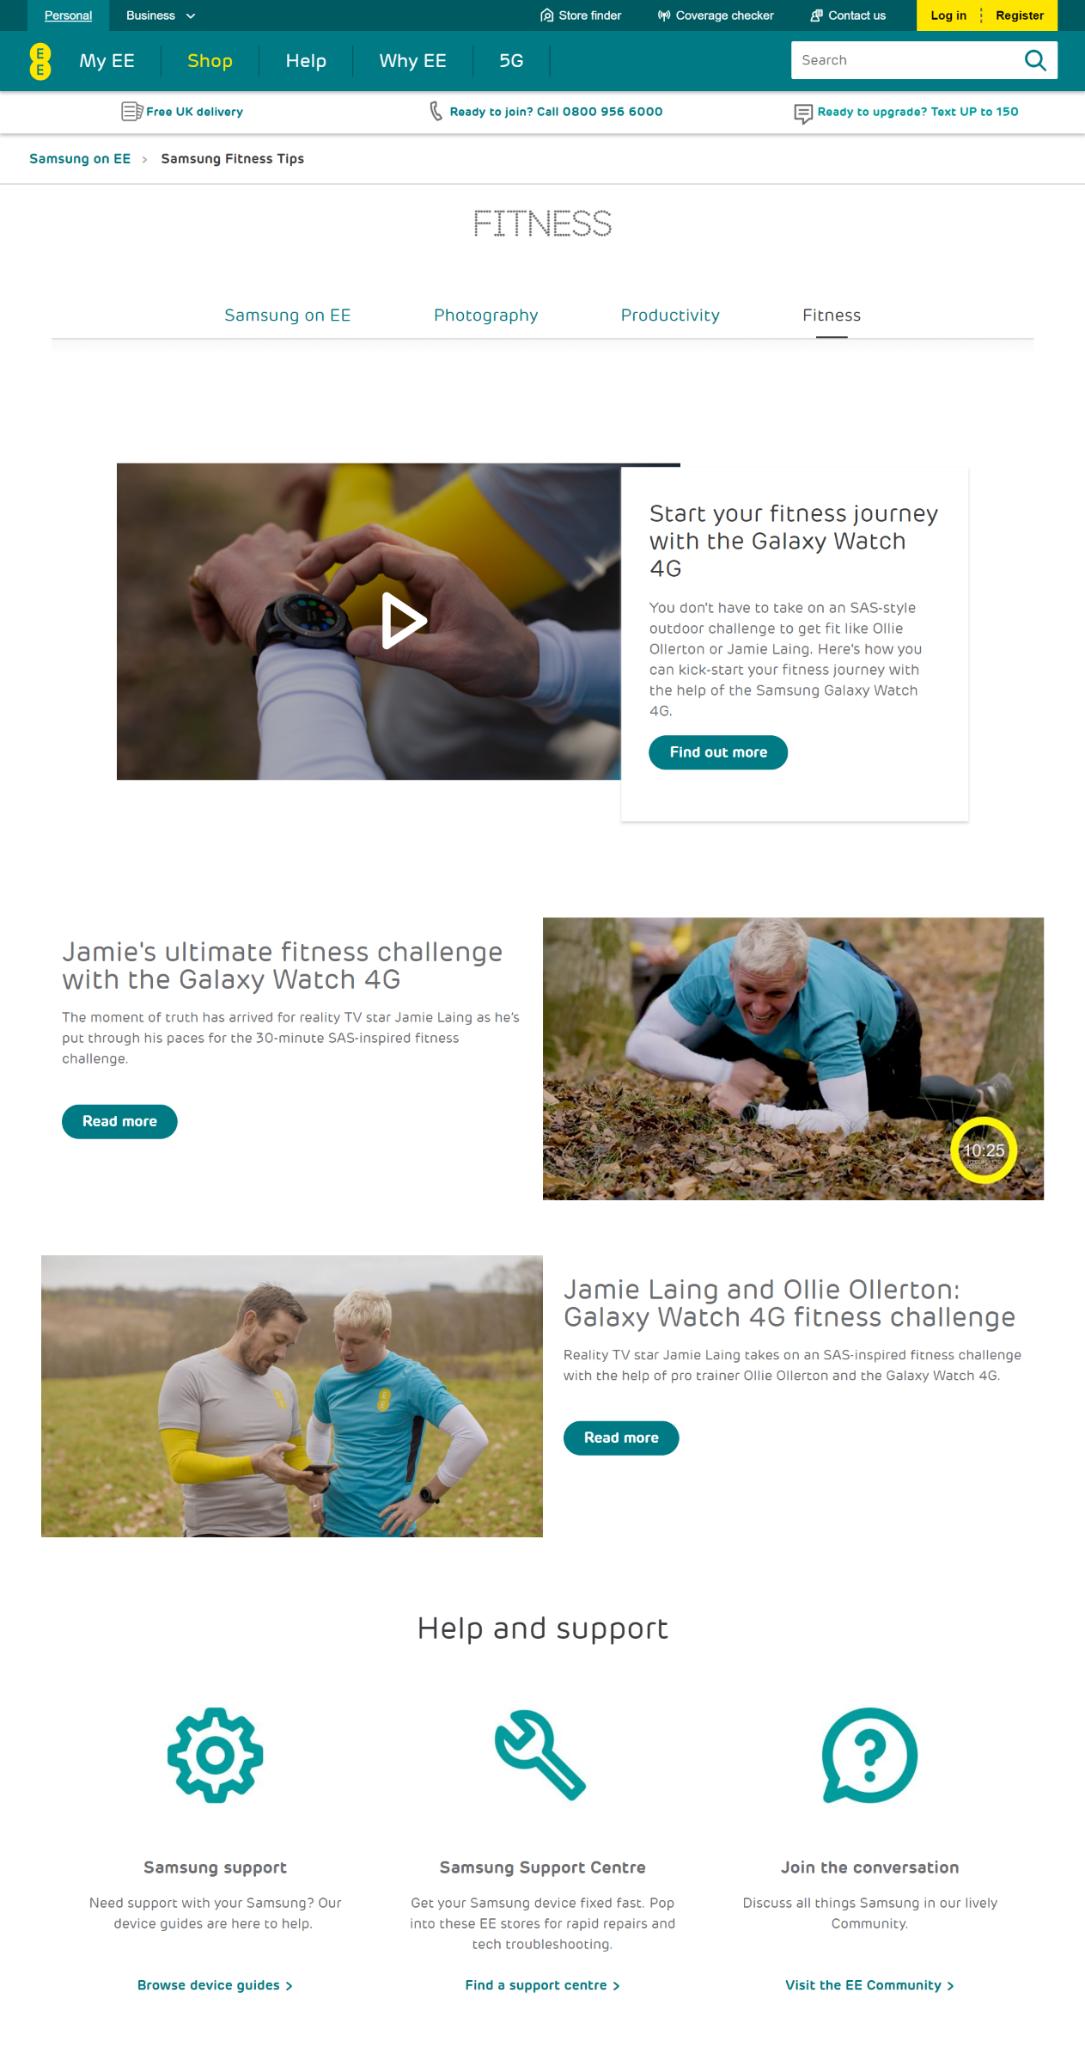Click the EE logo icon
The image size is (1085, 2048).
(x=40, y=61)
